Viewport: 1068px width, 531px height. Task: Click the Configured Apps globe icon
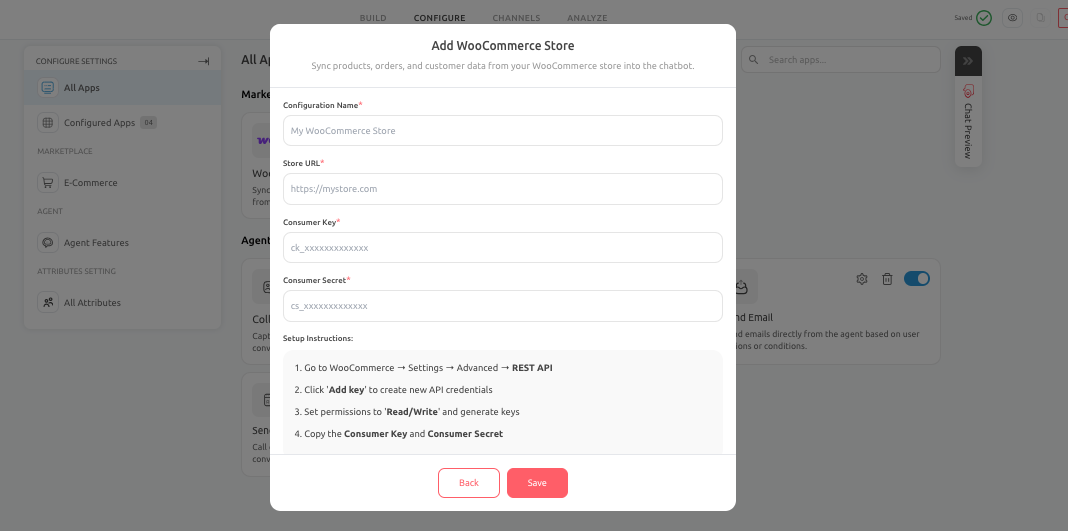(48, 123)
